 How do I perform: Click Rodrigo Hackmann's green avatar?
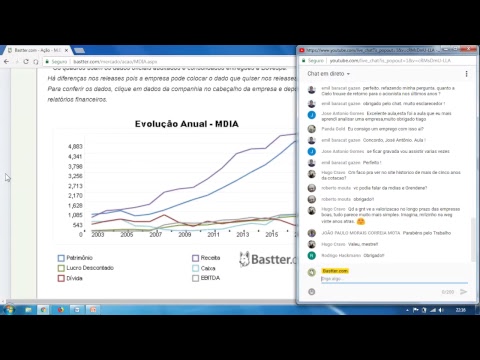coord(312,256)
